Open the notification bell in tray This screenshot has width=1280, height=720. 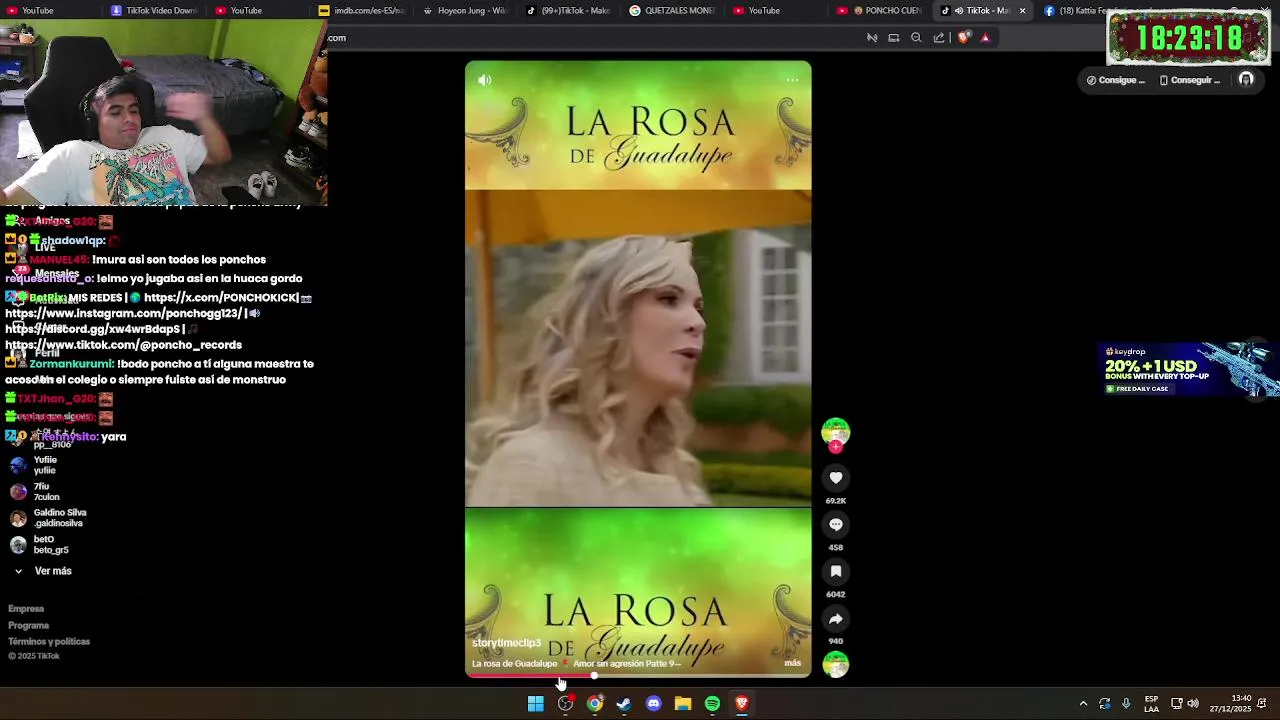click(1262, 704)
